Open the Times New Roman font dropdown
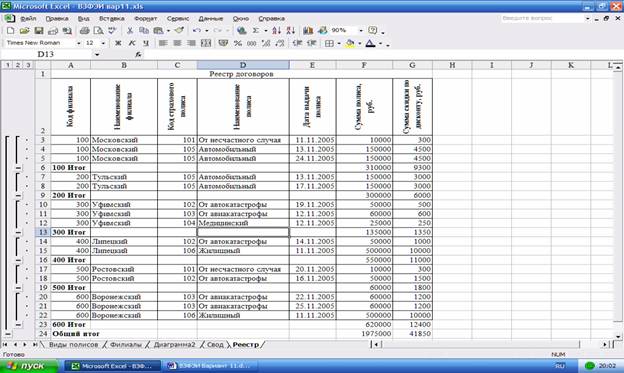Screen dimensions: 624x373 click(43, 43)
